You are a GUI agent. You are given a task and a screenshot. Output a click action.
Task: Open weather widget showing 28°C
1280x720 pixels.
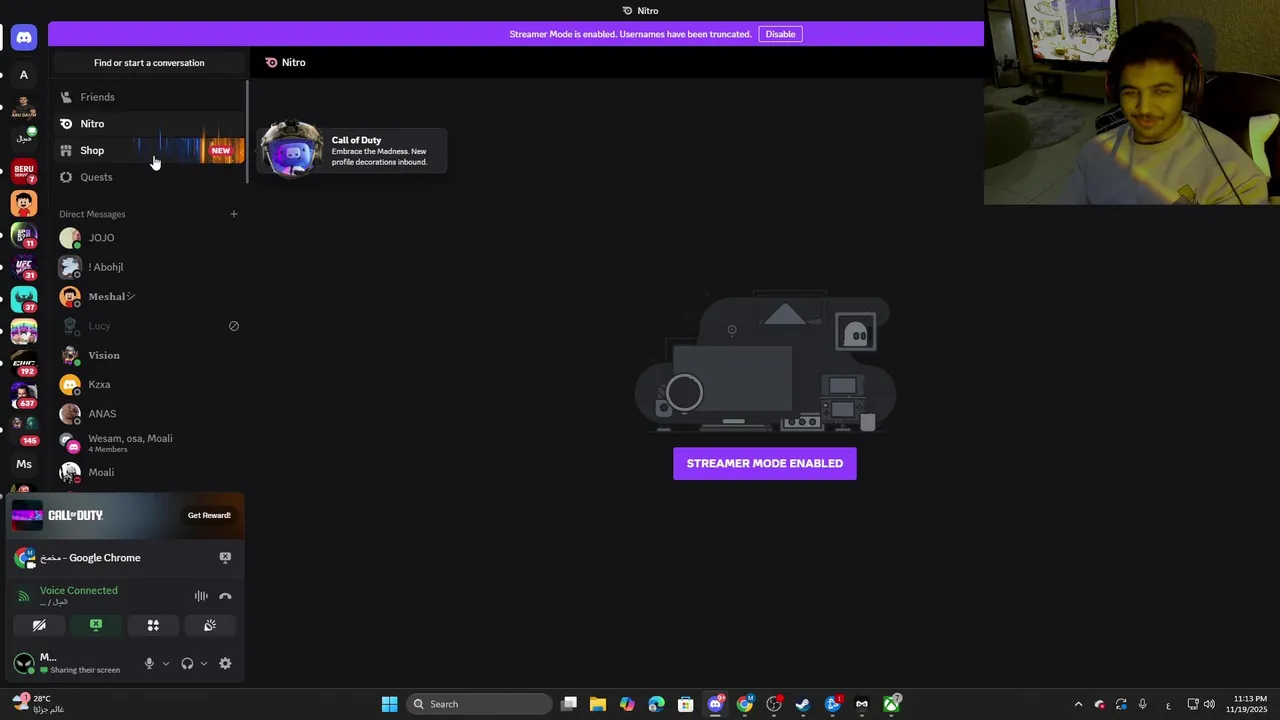[x=38, y=704]
